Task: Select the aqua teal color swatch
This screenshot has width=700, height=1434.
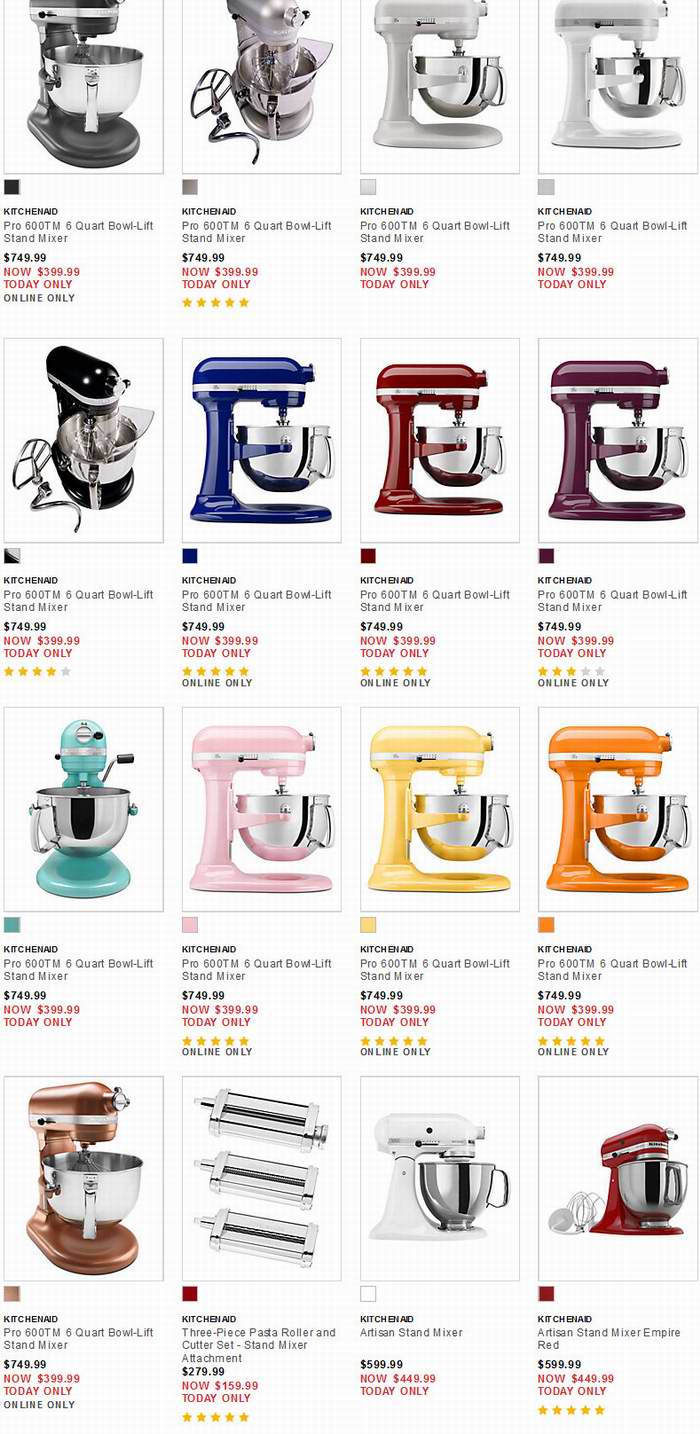Action: point(12,925)
